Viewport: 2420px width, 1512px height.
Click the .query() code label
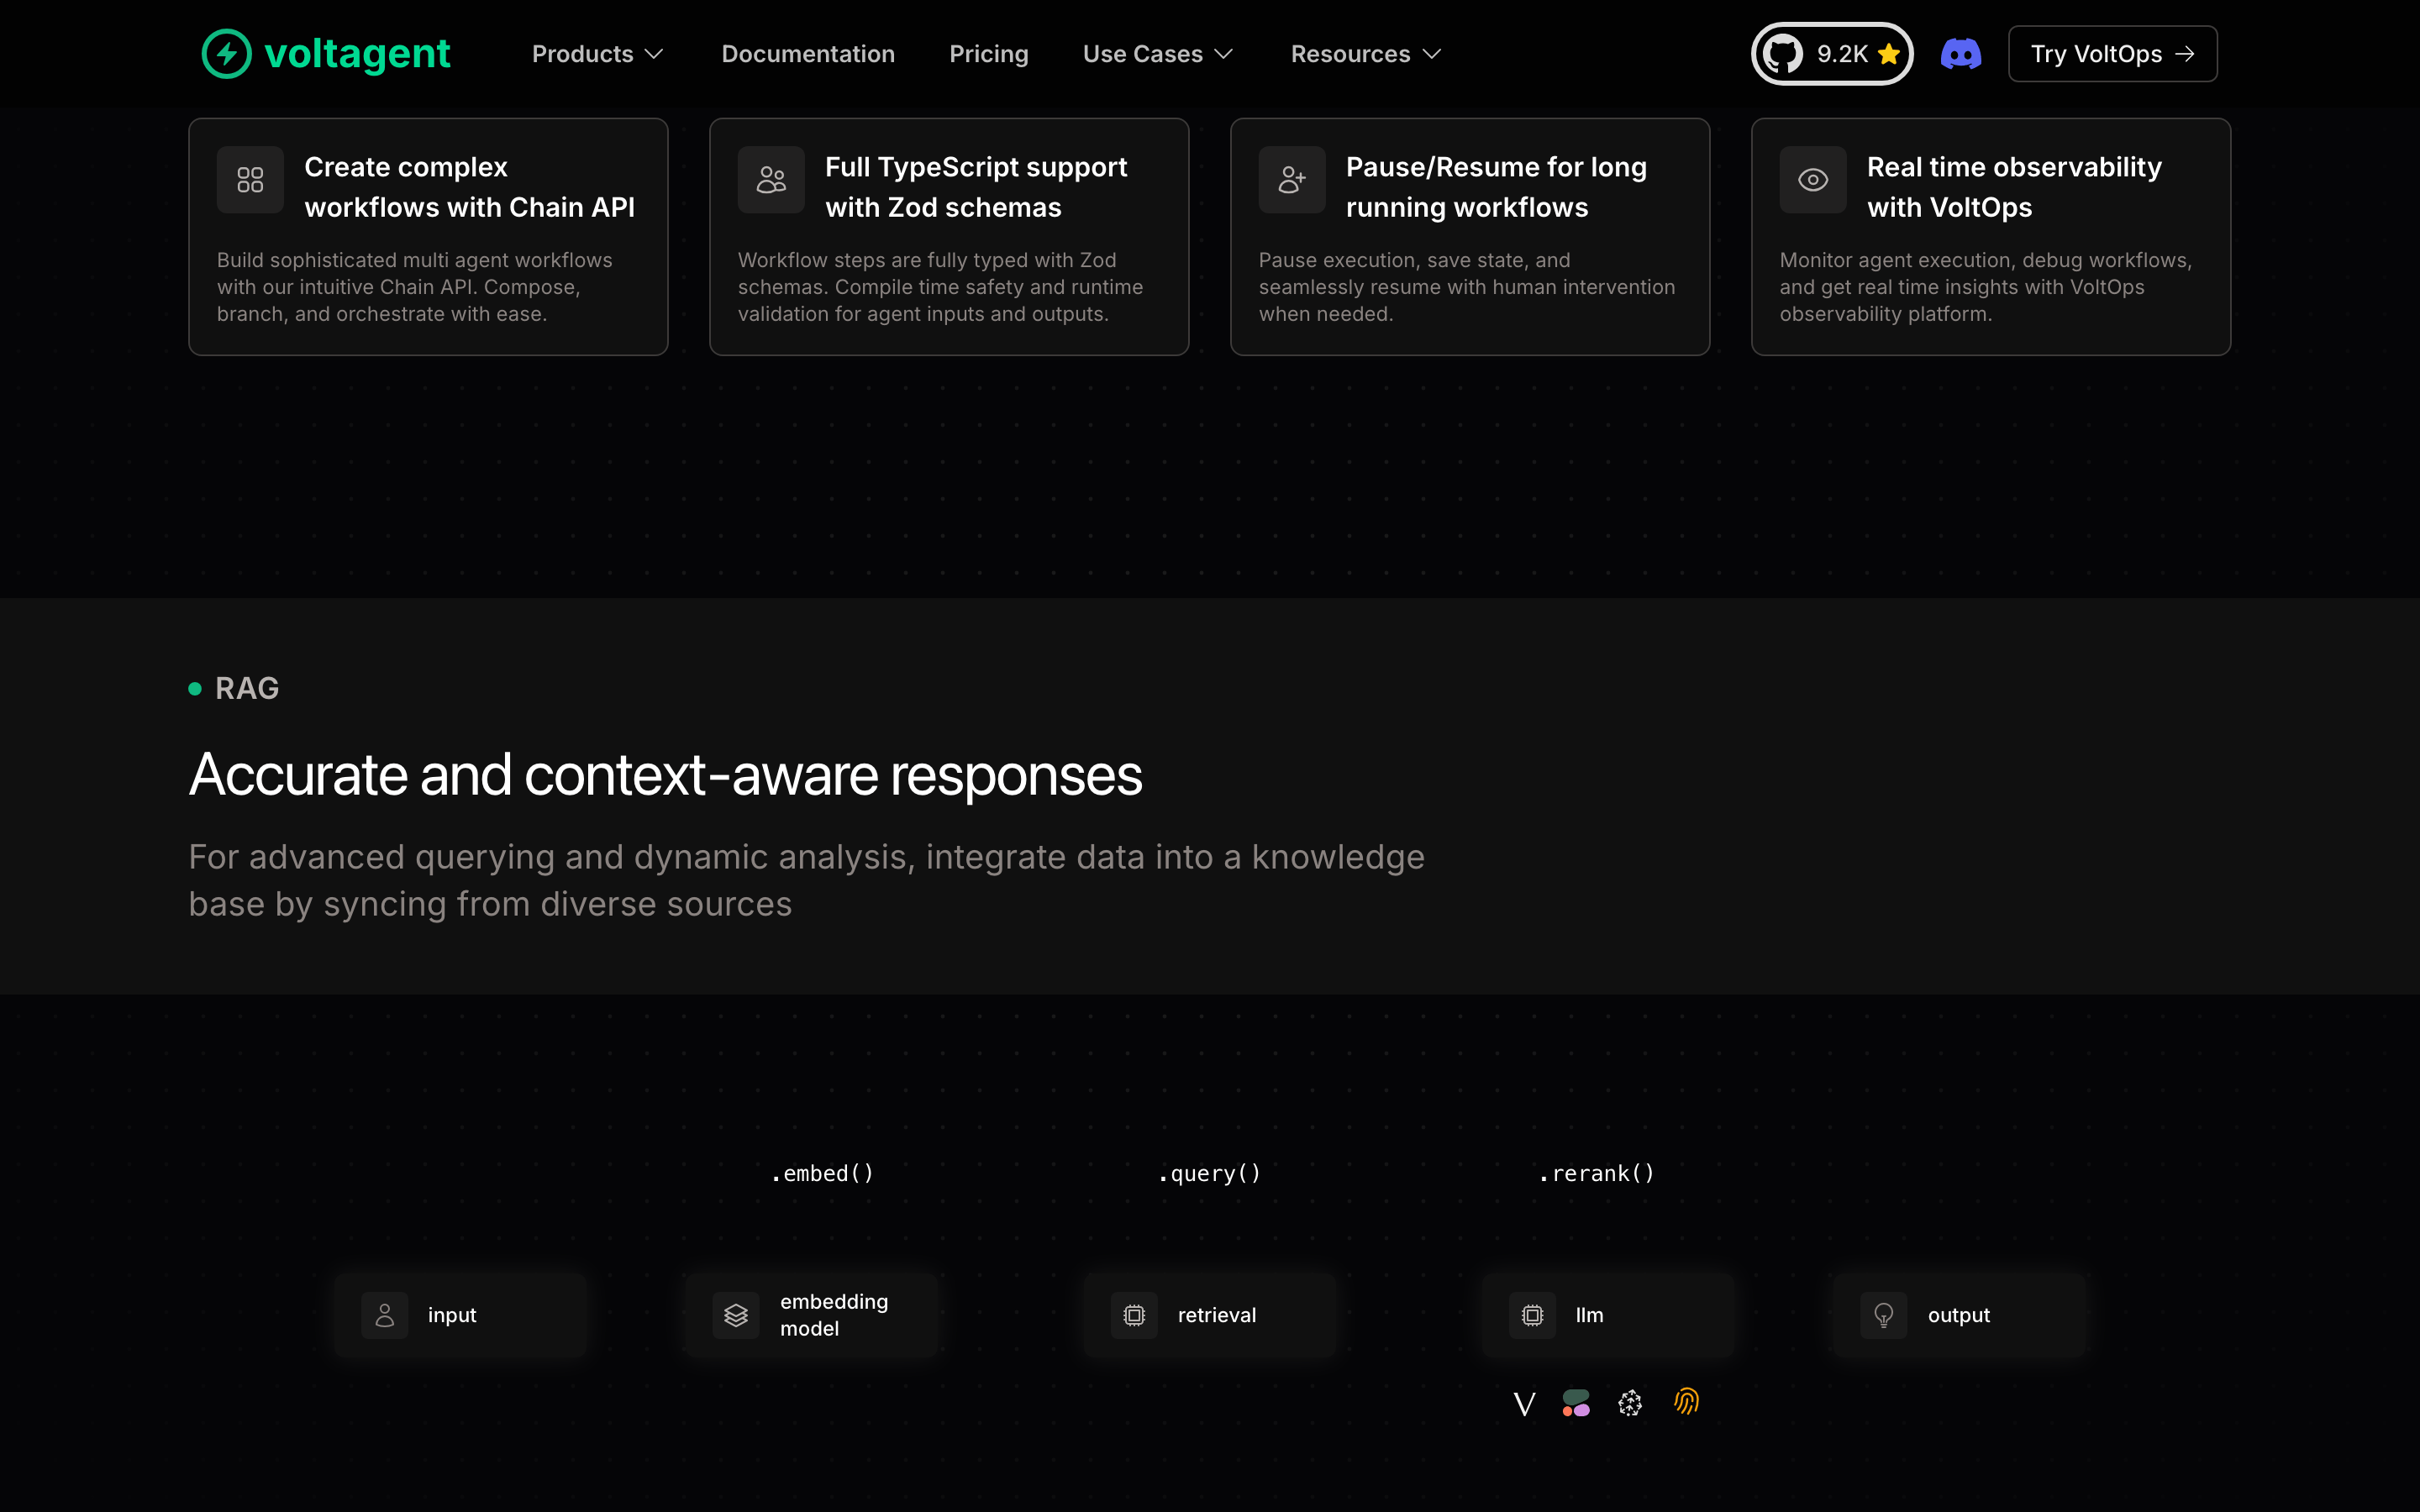[1209, 1173]
